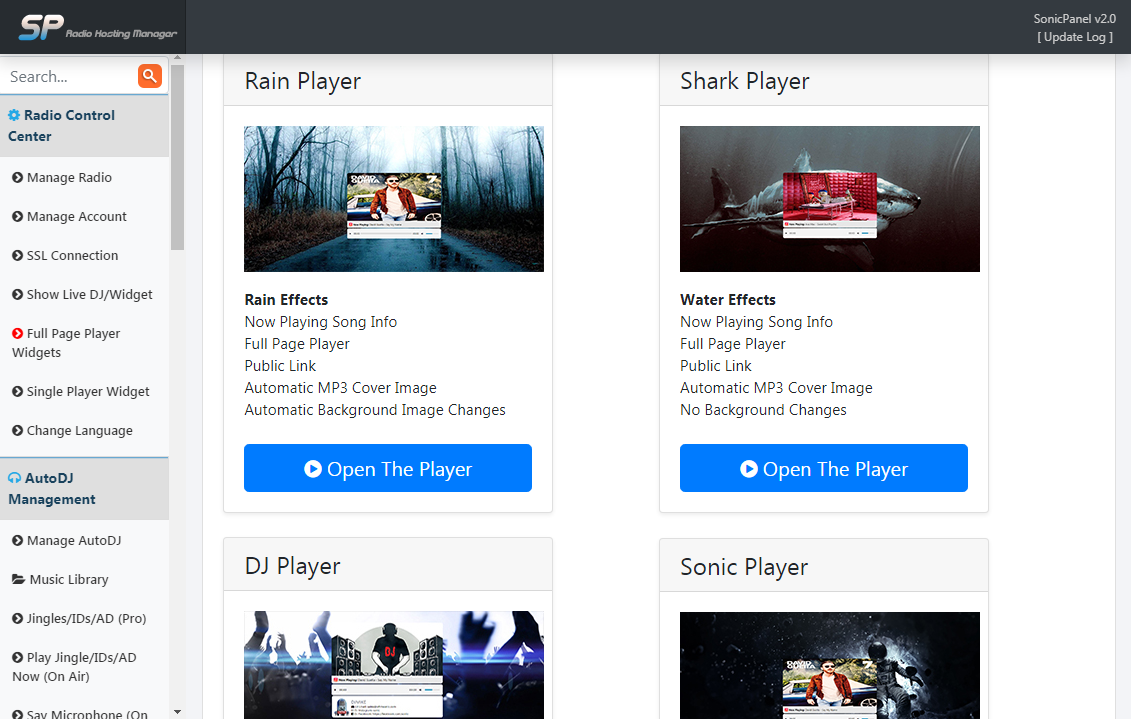Click the arrow icon next to Jingles/IDs/AD (Pro)
The height and width of the screenshot is (719, 1131).
[x=17, y=618]
